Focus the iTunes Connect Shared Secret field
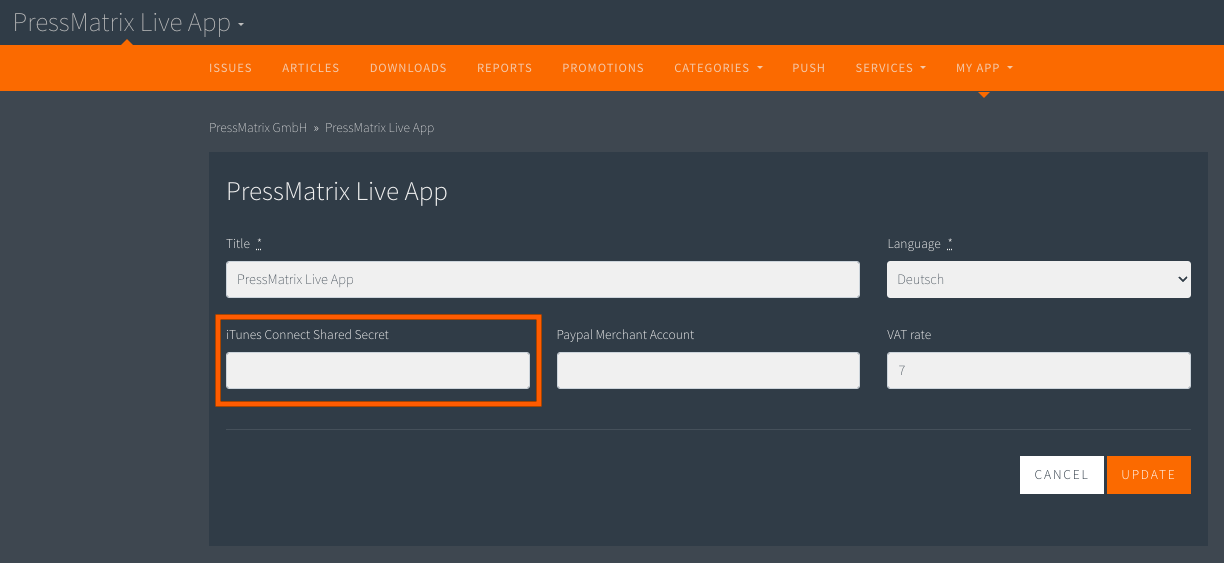The image size is (1224, 563). click(x=378, y=370)
